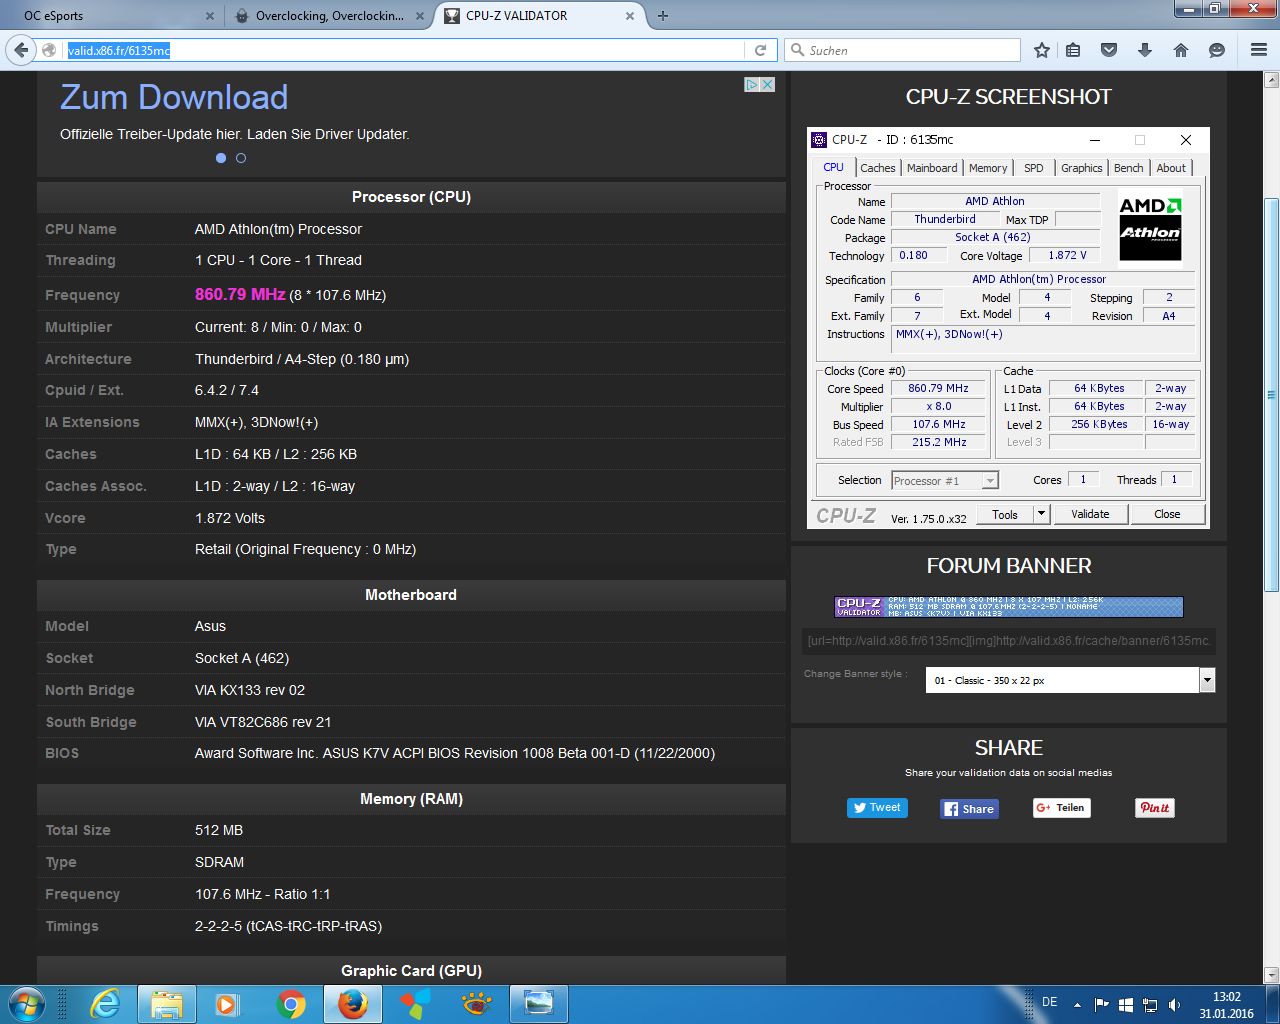Select CPU-Z About tab in screenshot

coord(1171,168)
